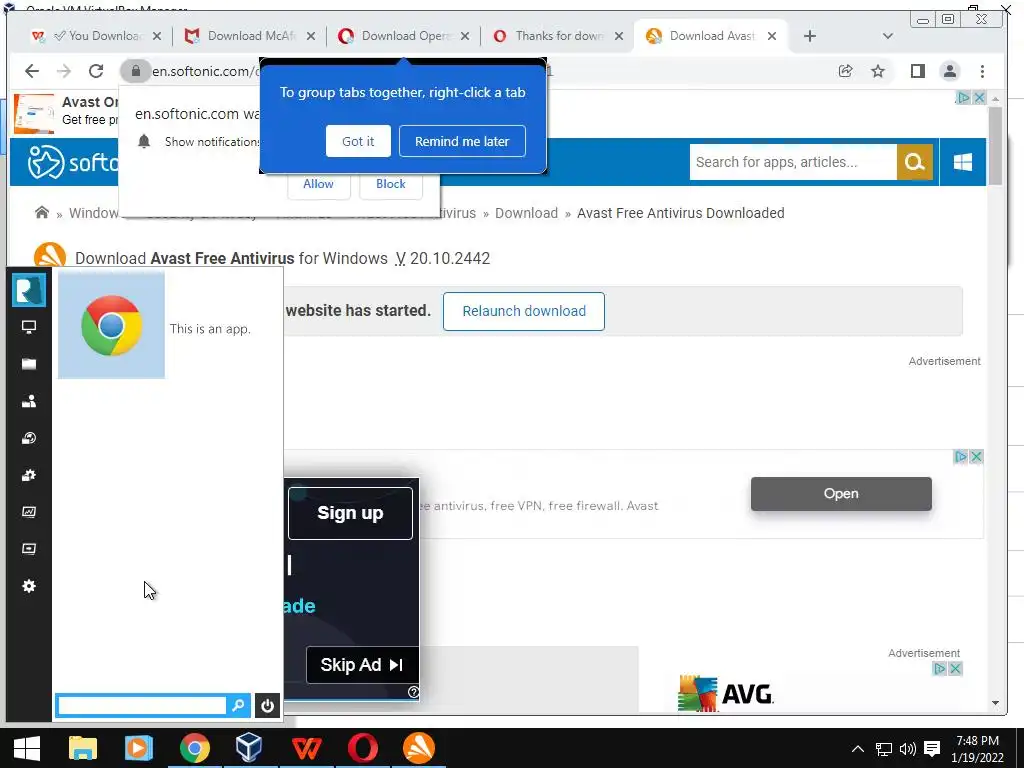The width and height of the screenshot is (1024, 768).
Task: Open the Action Center notifications icon
Action: coord(932,749)
